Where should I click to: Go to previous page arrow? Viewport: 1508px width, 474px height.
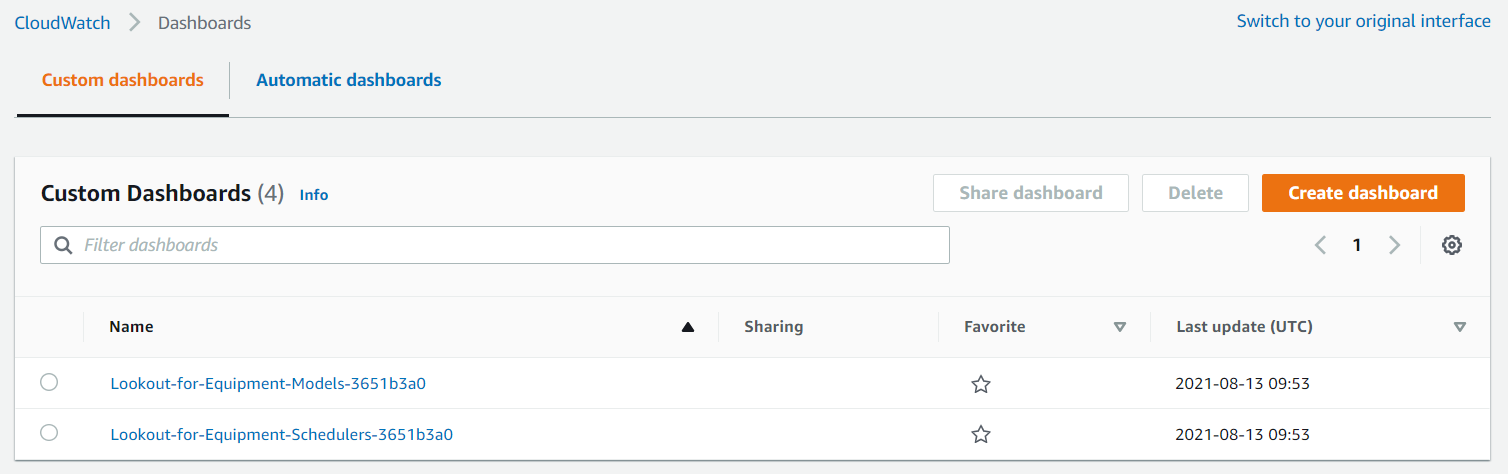pos(1320,245)
